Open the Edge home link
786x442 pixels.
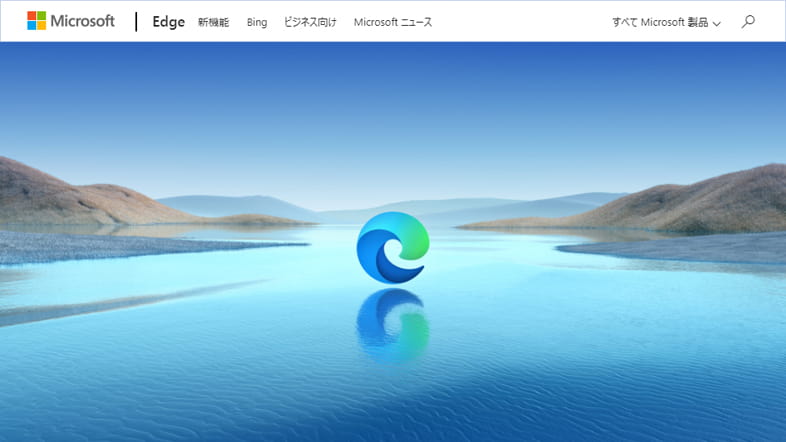coord(168,22)
